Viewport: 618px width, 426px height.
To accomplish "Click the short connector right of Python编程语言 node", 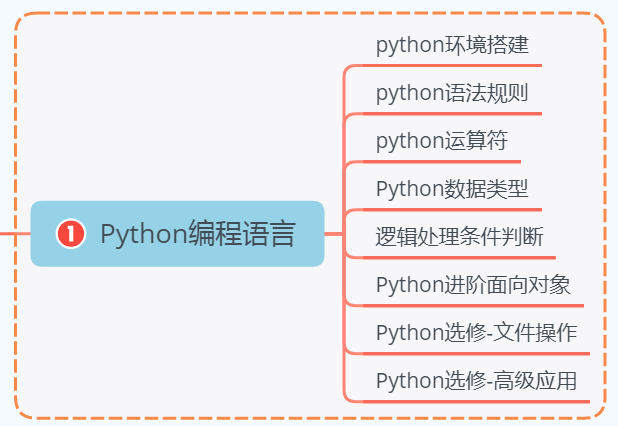I will pyautogui.click(x=333, y=234).
